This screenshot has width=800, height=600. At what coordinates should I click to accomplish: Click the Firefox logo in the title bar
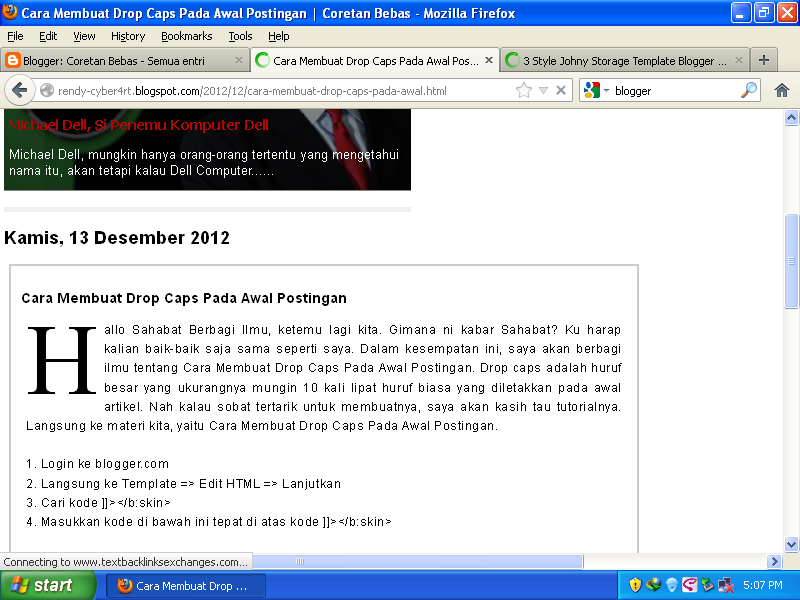click(x=10, y=11)
